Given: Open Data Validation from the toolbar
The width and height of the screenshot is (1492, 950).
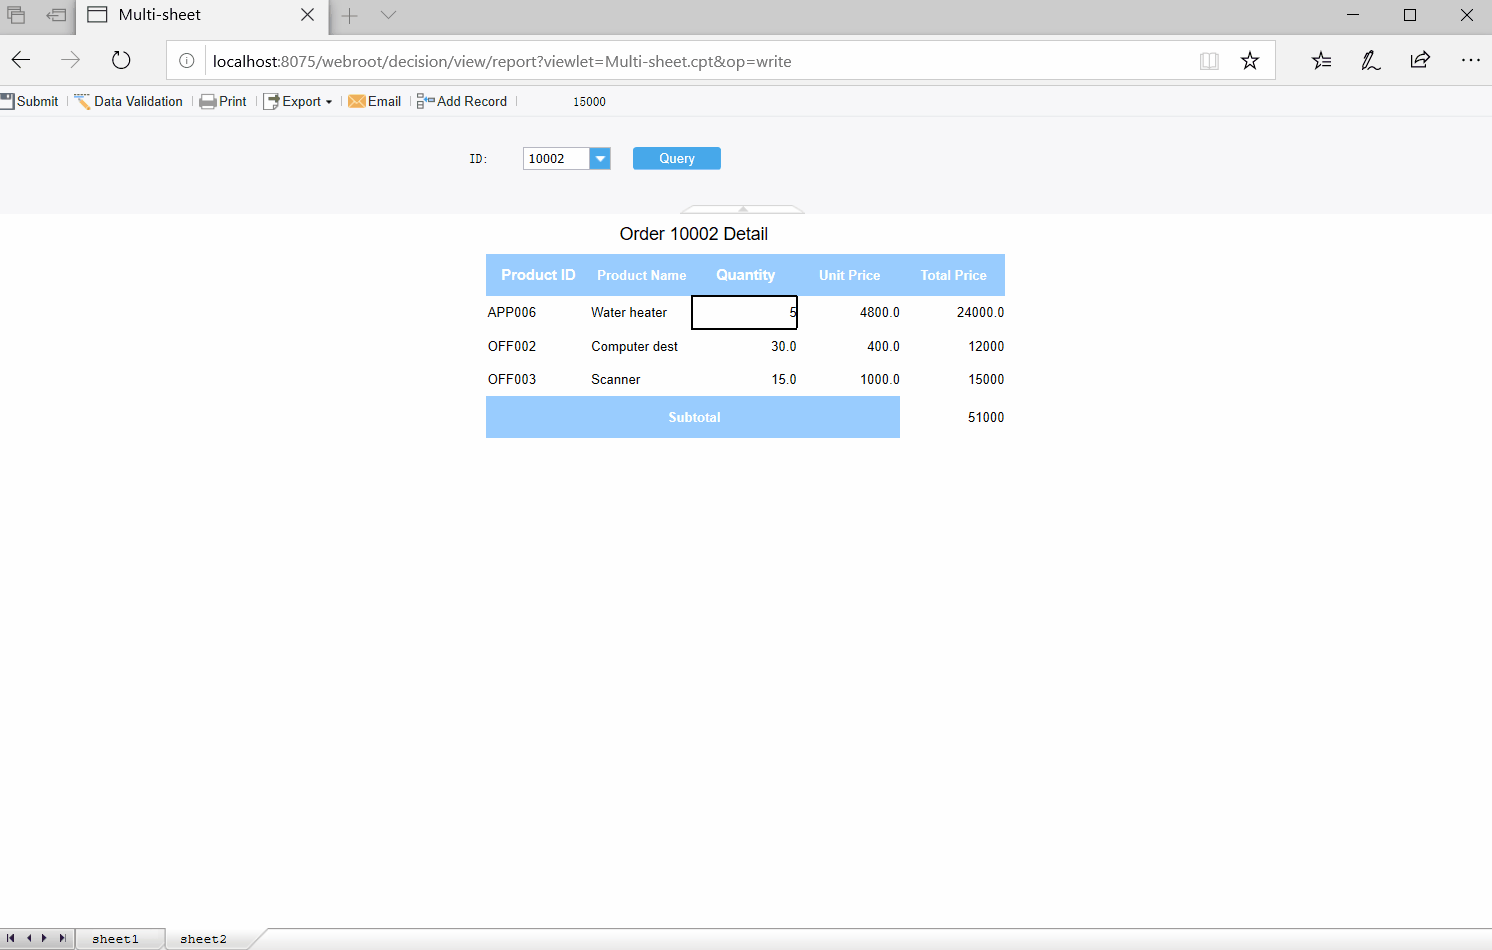Looking at the screenshot, I should (x=129, y=101).
